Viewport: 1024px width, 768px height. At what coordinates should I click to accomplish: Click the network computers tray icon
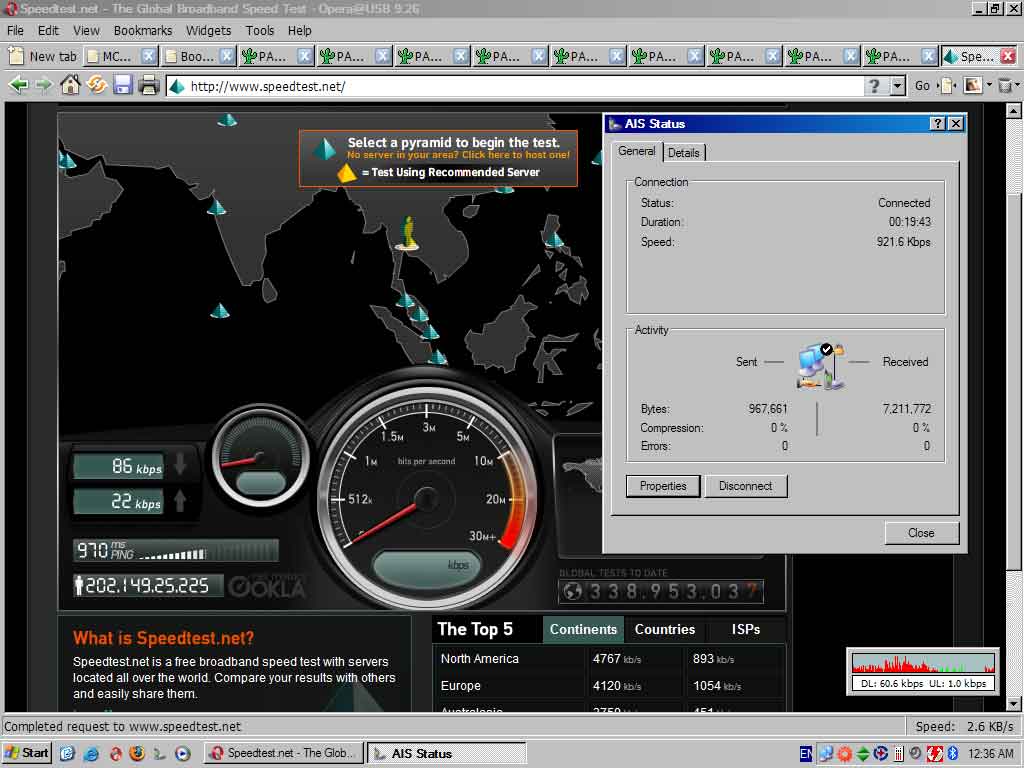pos(826,754)
